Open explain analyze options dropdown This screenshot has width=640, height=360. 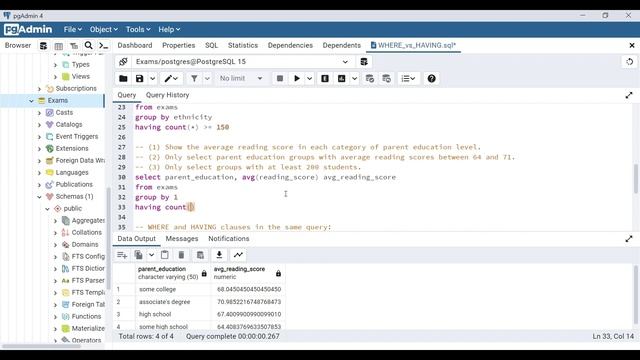pos(354,78)
